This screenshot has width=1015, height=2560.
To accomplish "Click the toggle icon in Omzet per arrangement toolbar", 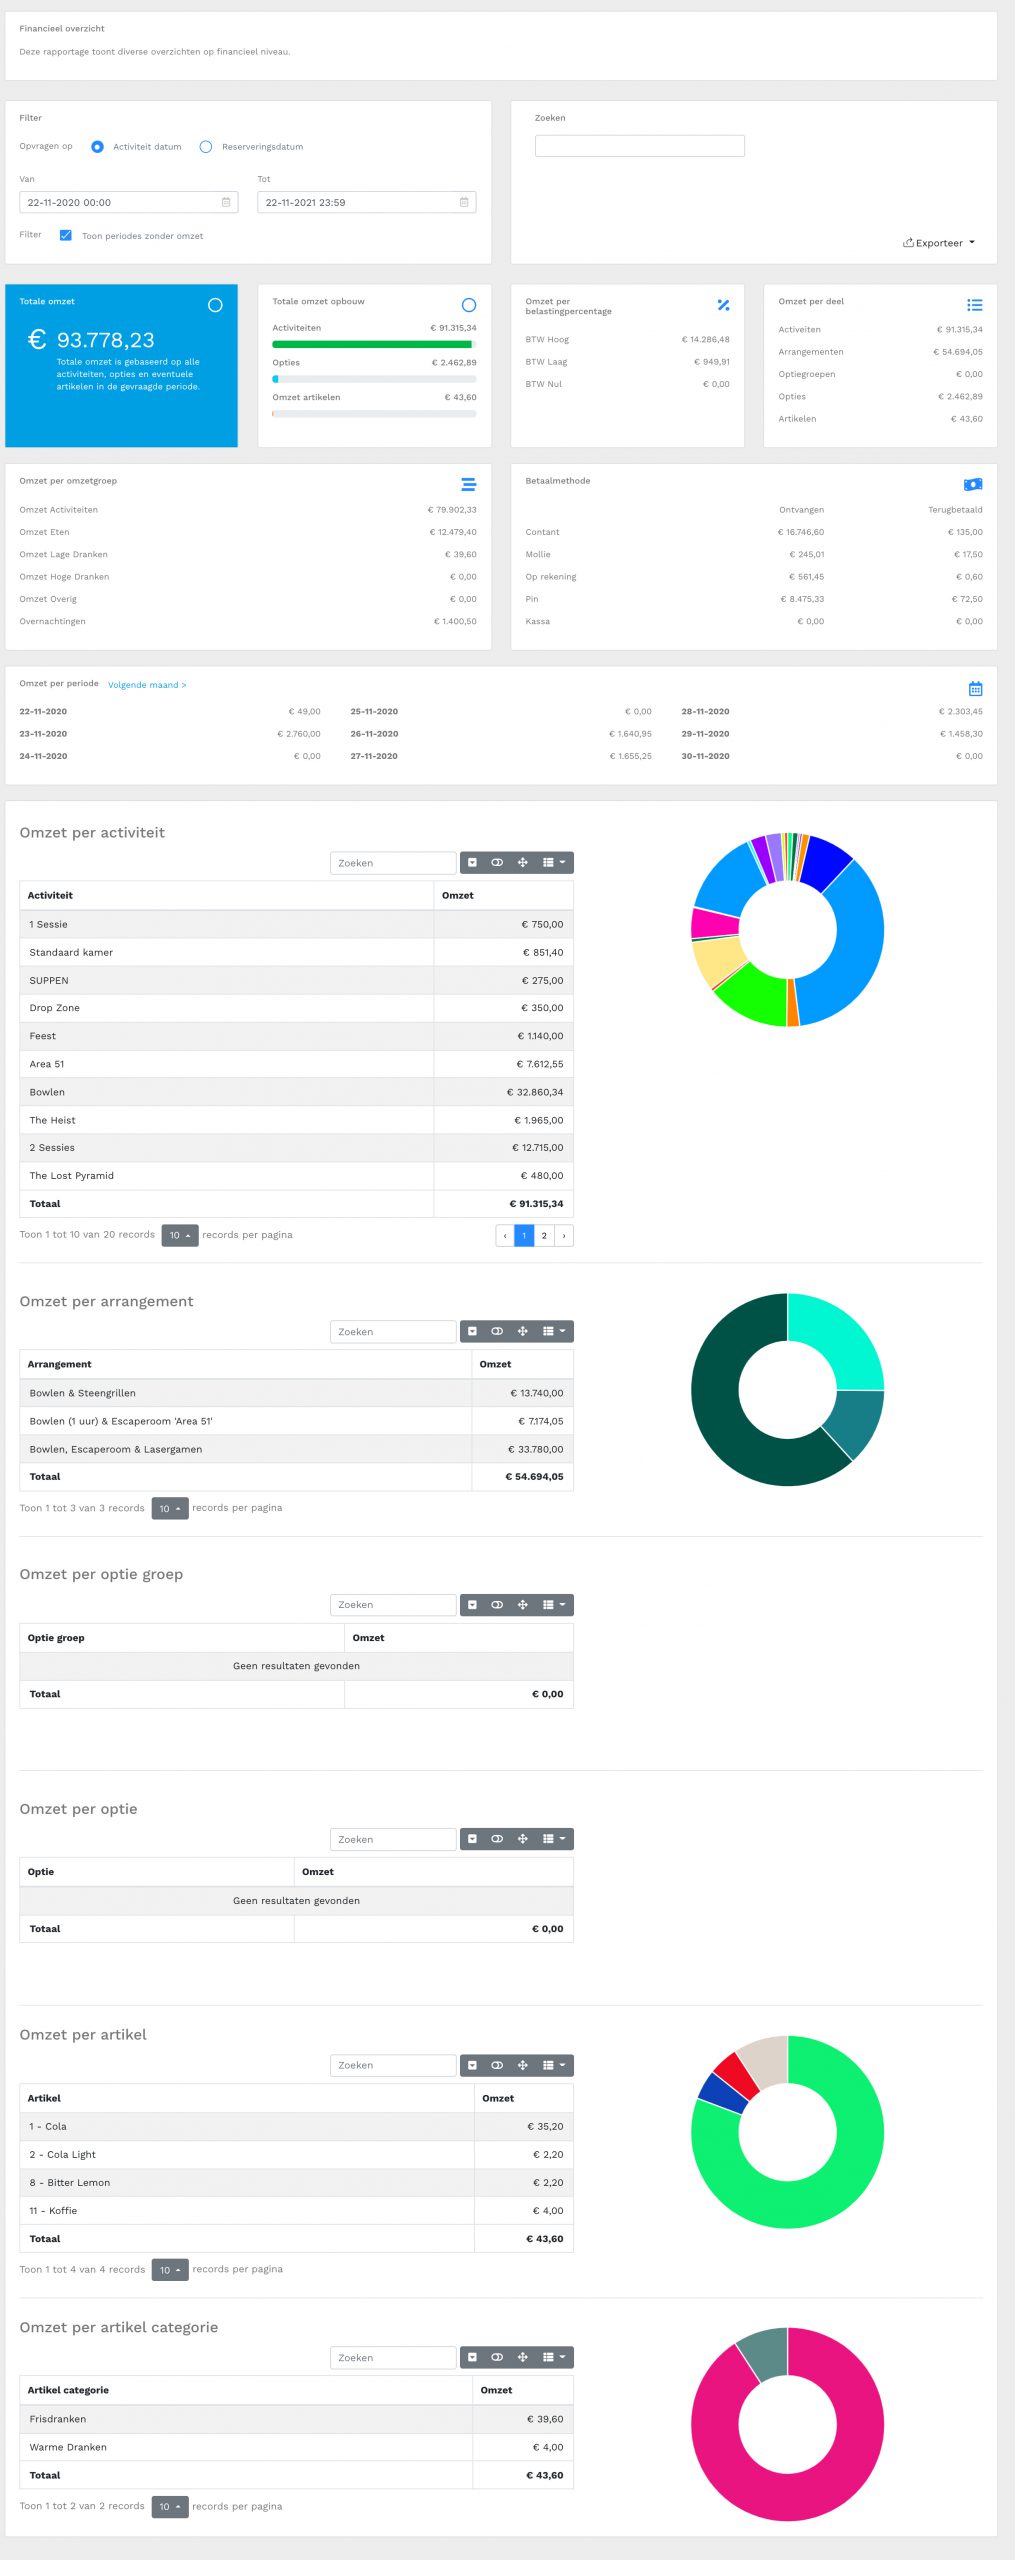I will point(497,1332).
